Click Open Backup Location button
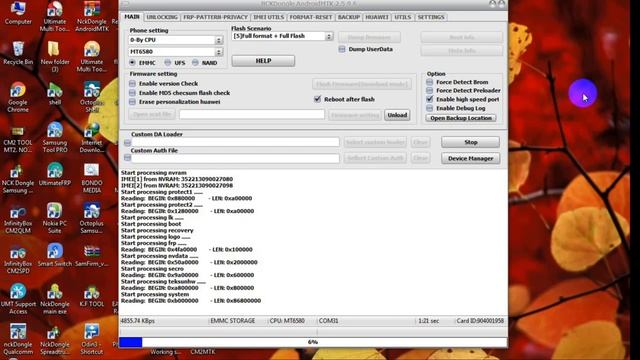 [x=461, y=118]
